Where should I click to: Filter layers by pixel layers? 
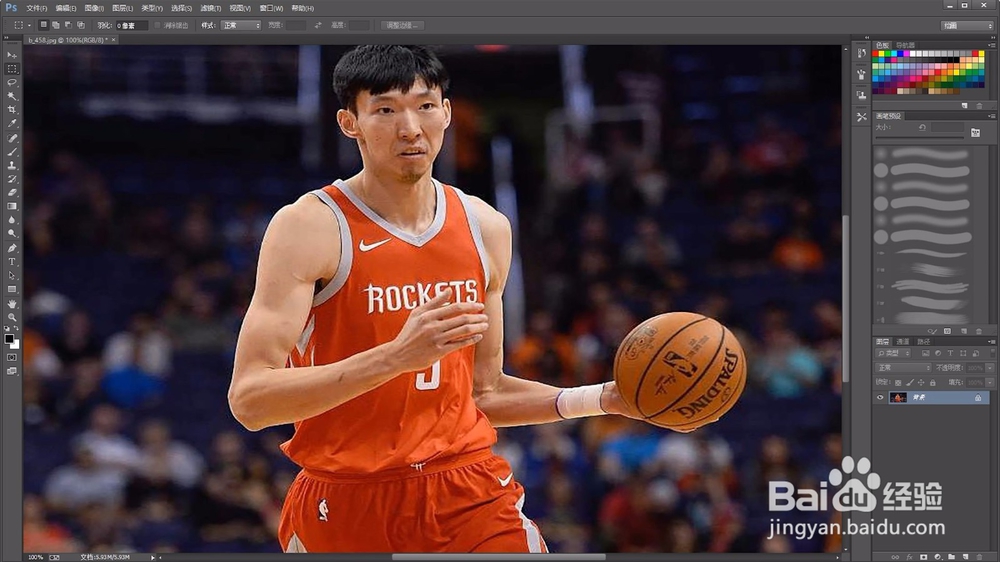click(925, 353)
